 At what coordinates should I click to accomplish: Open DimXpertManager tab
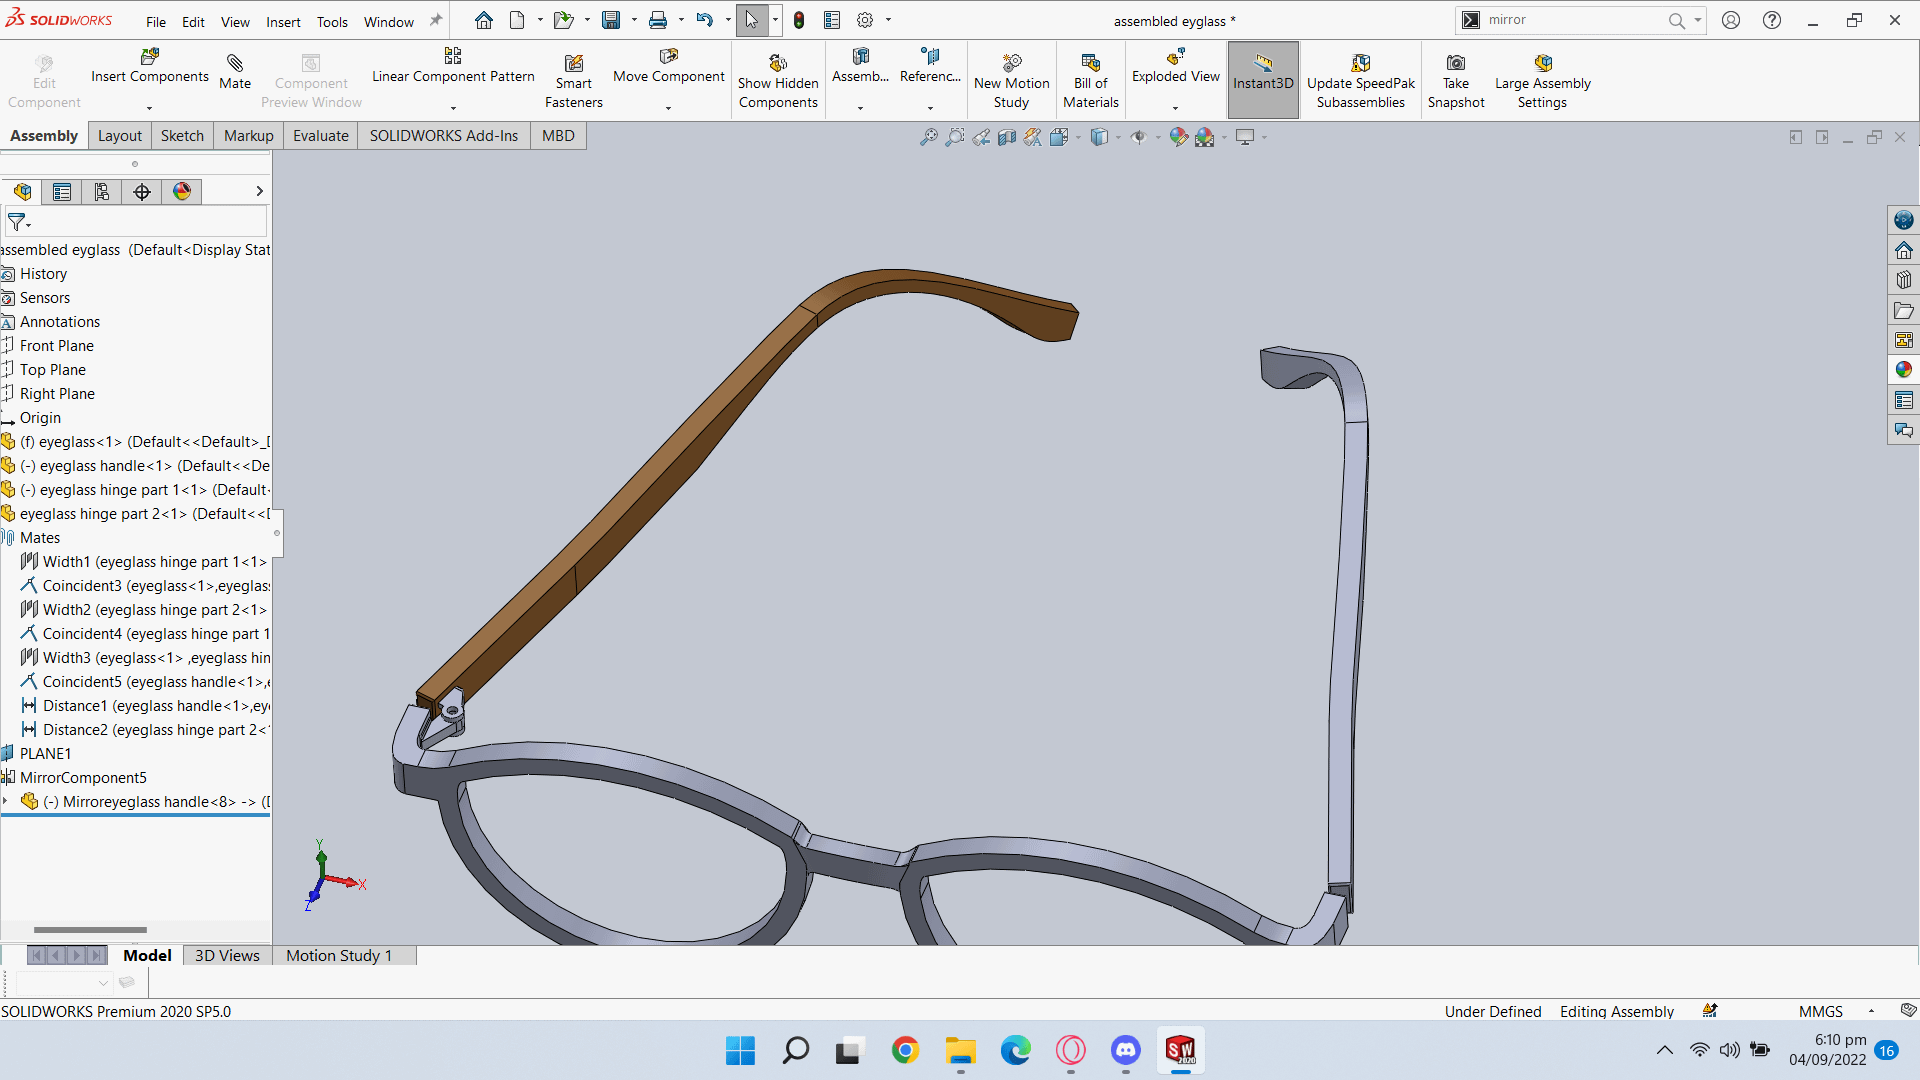pos(142,192)
